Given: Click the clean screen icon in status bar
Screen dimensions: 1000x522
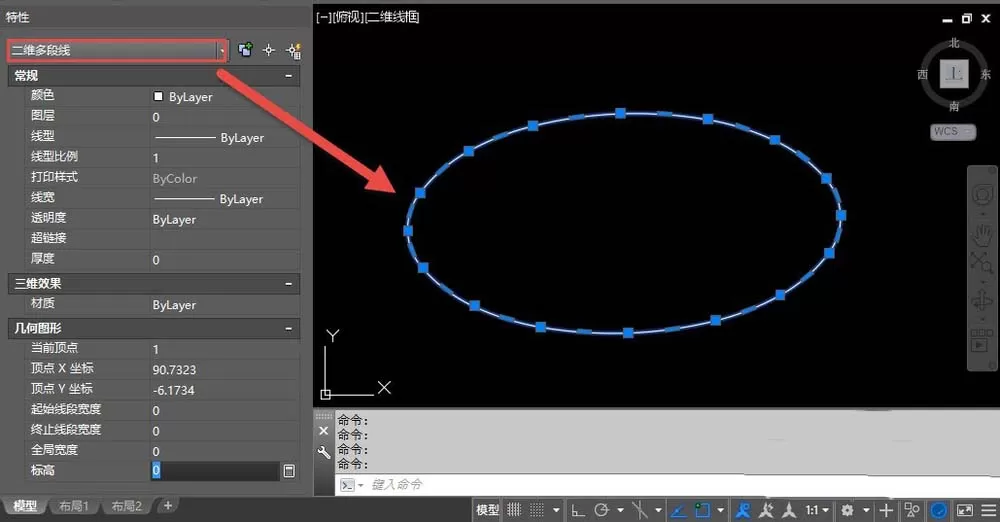Looking at the screenshot, I should [x=964, y=510].
